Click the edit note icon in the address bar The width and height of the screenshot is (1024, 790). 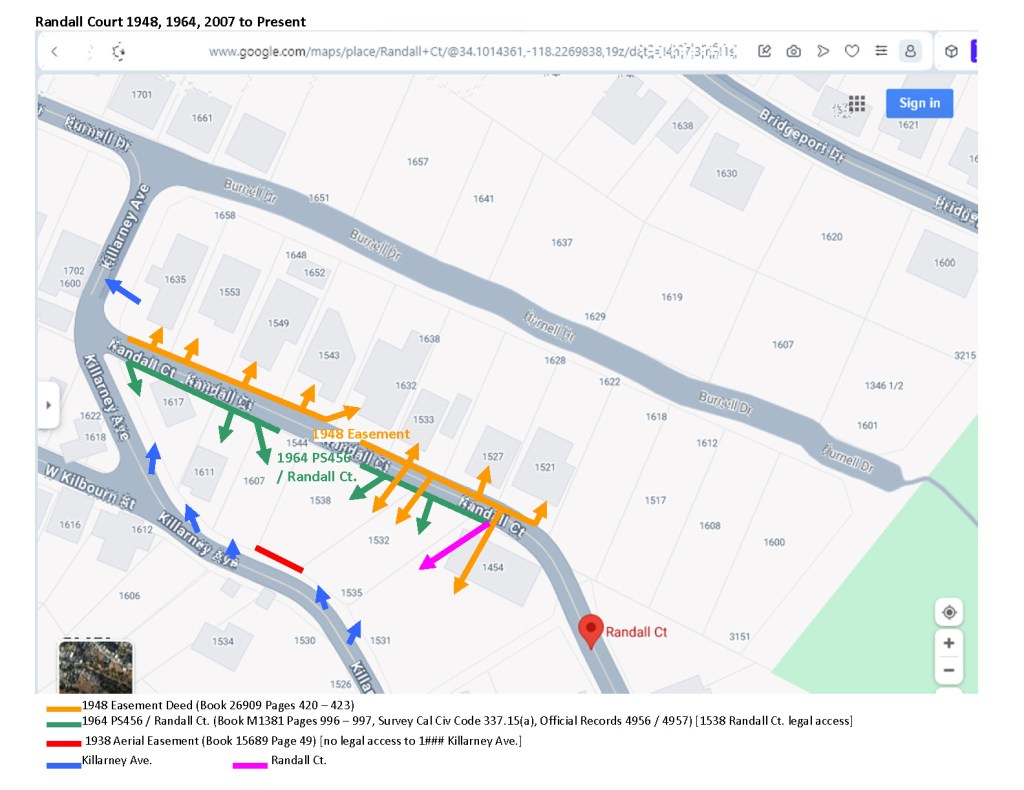point(764,51)
